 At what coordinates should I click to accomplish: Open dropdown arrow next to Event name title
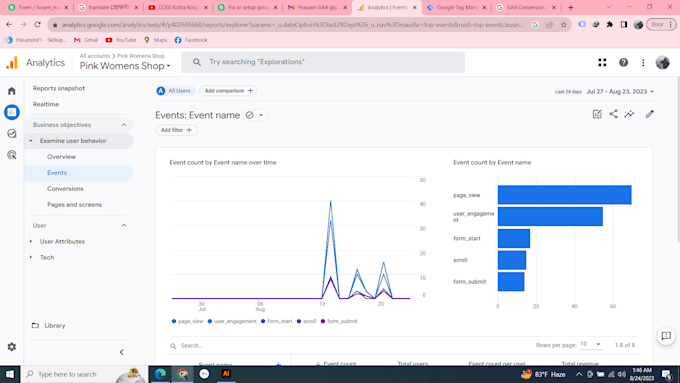click(x=261, y=115)
